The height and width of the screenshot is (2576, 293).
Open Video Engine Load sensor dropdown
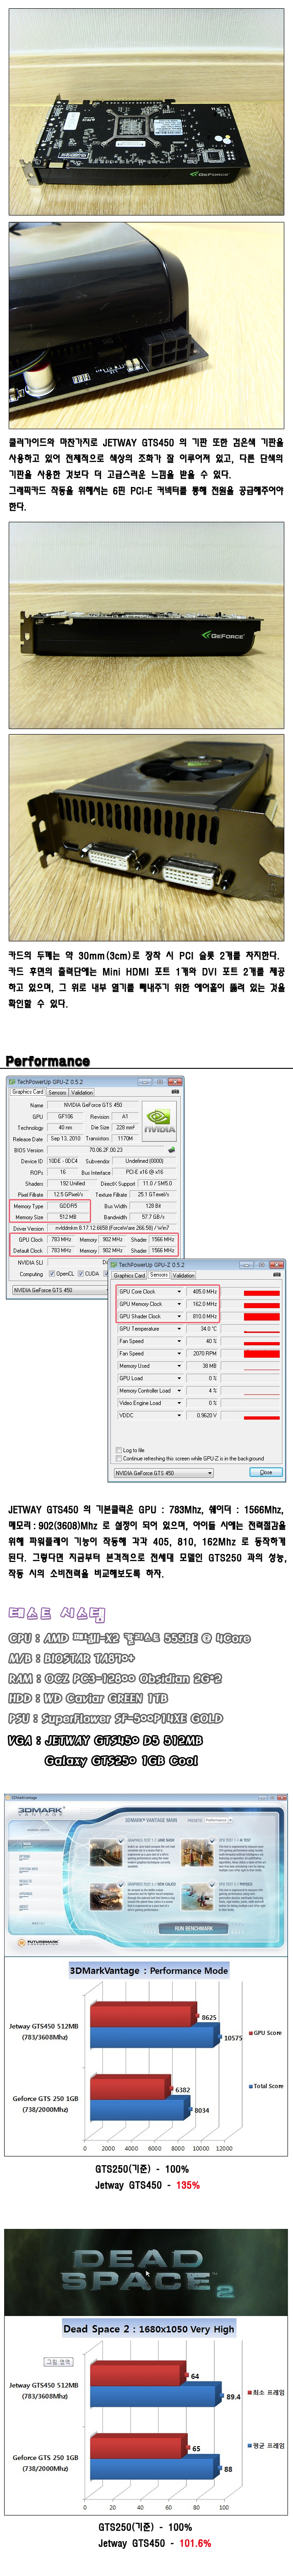tap(180, 1403)
